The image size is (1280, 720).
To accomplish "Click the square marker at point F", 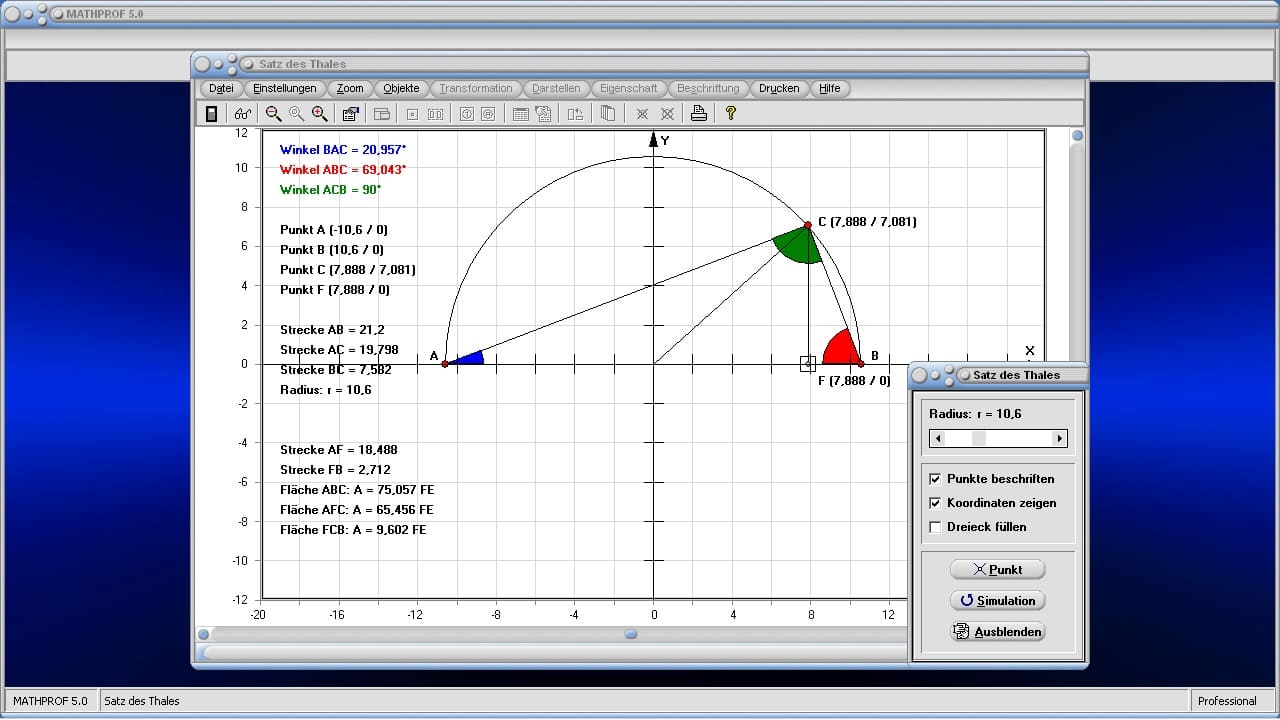I will (808, 364).
